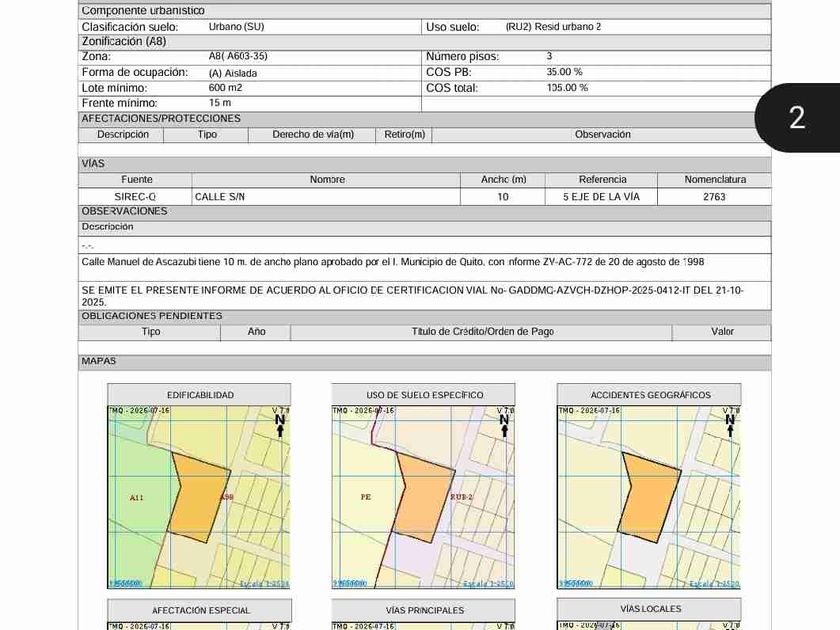Select the road width cell '10'

point(502,197)
